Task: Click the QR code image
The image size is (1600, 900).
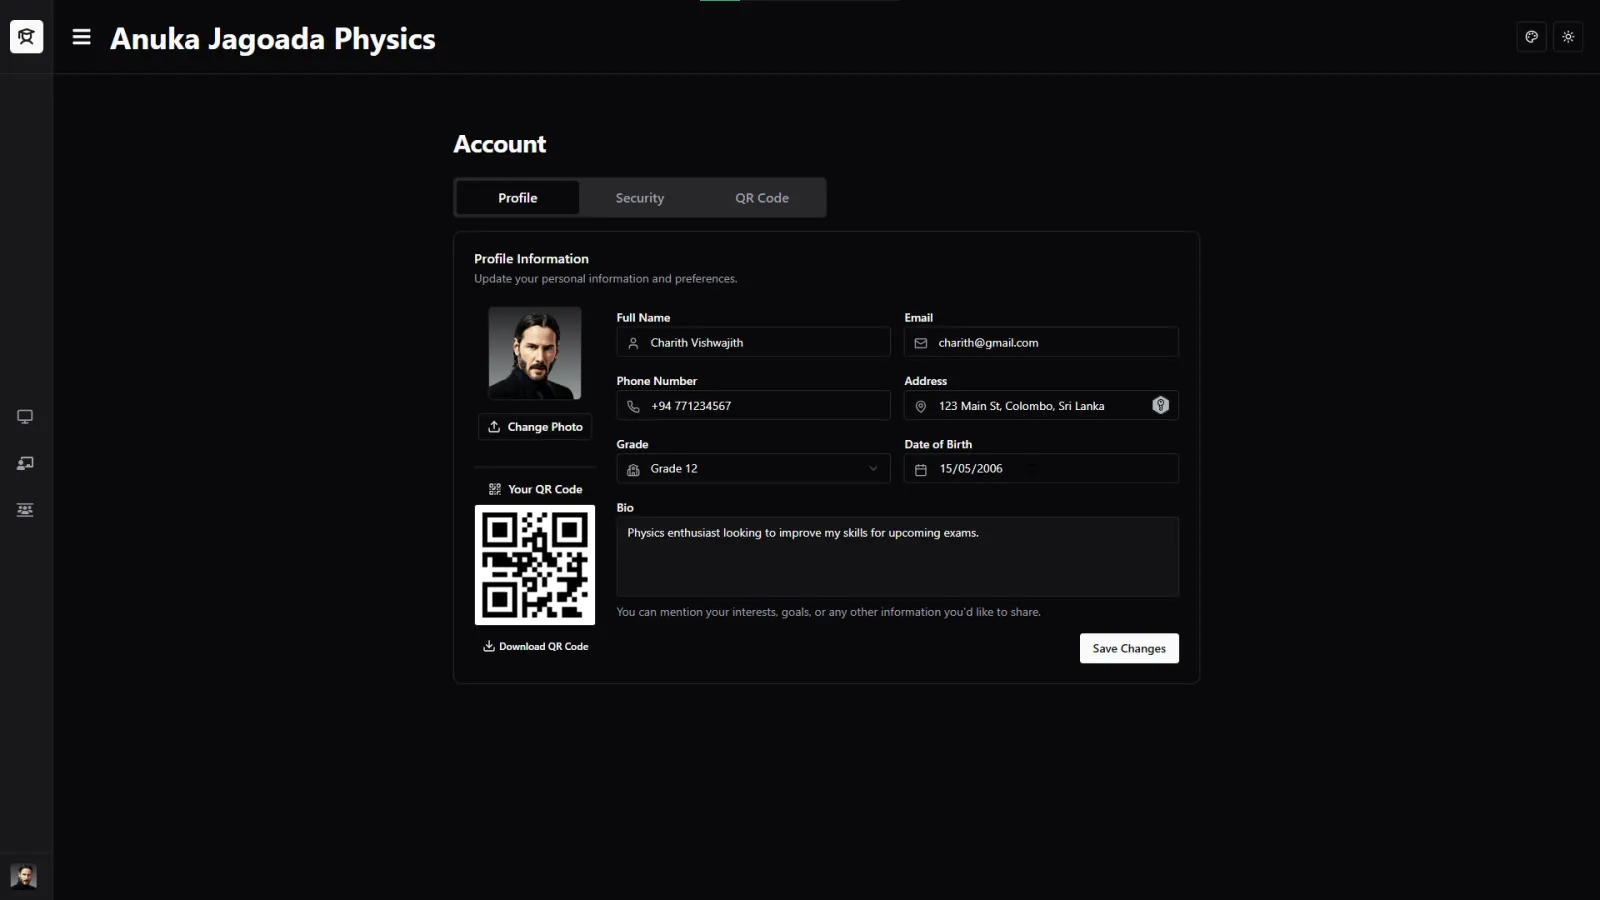Action: [x=535, y=565]
